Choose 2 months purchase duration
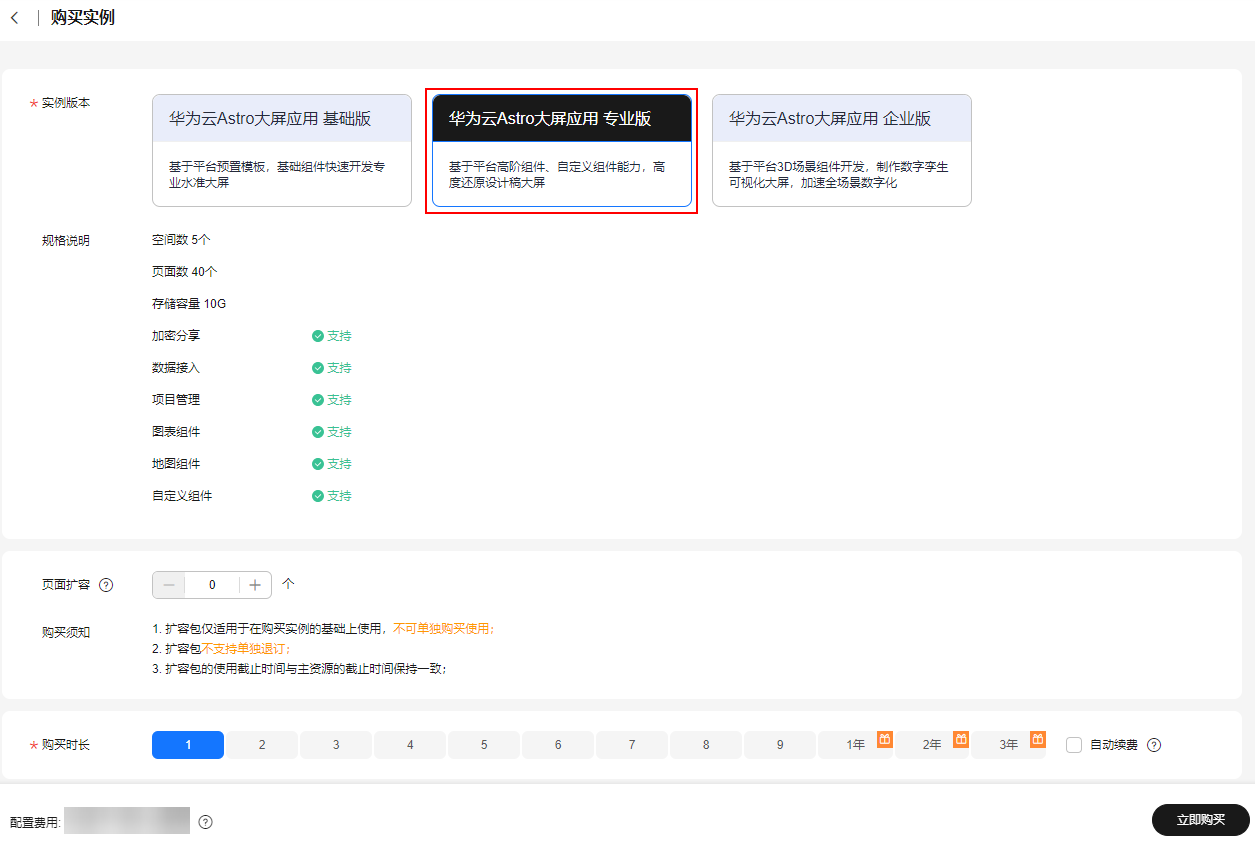Screen dimensions: 1255x844 [x=262, y=745]
